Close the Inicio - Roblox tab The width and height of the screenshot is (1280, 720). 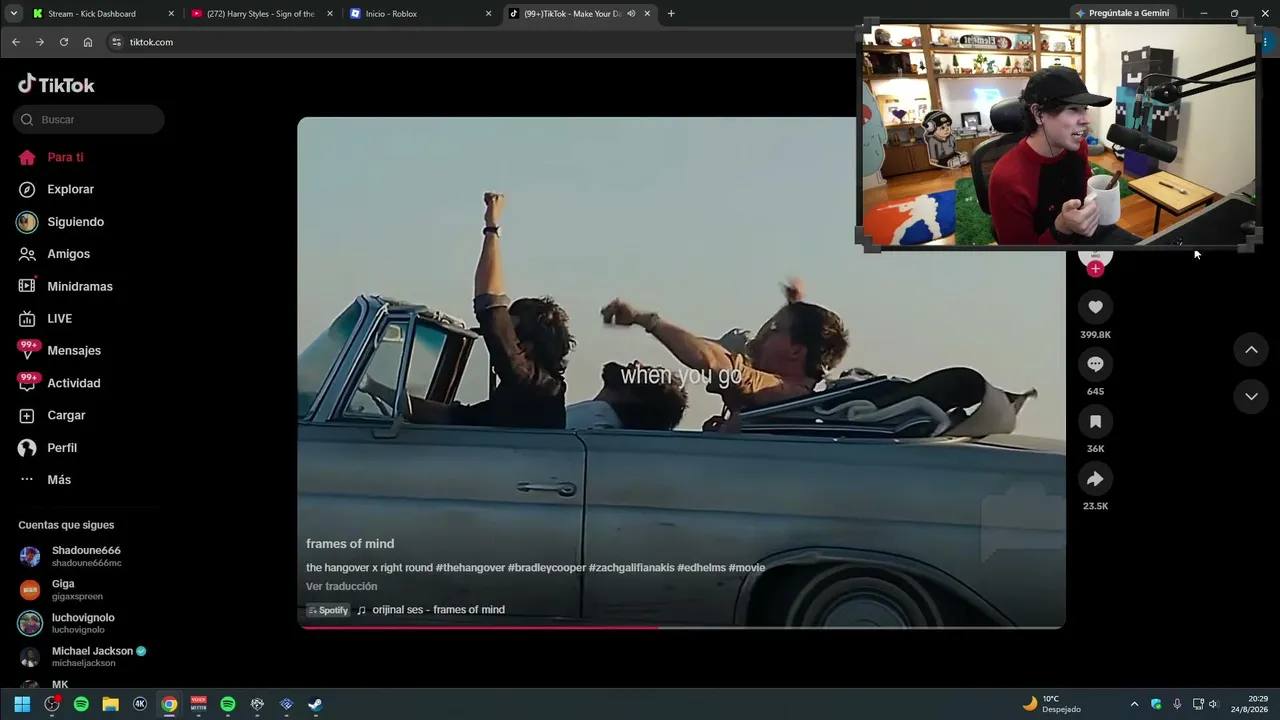pos(489,14)
